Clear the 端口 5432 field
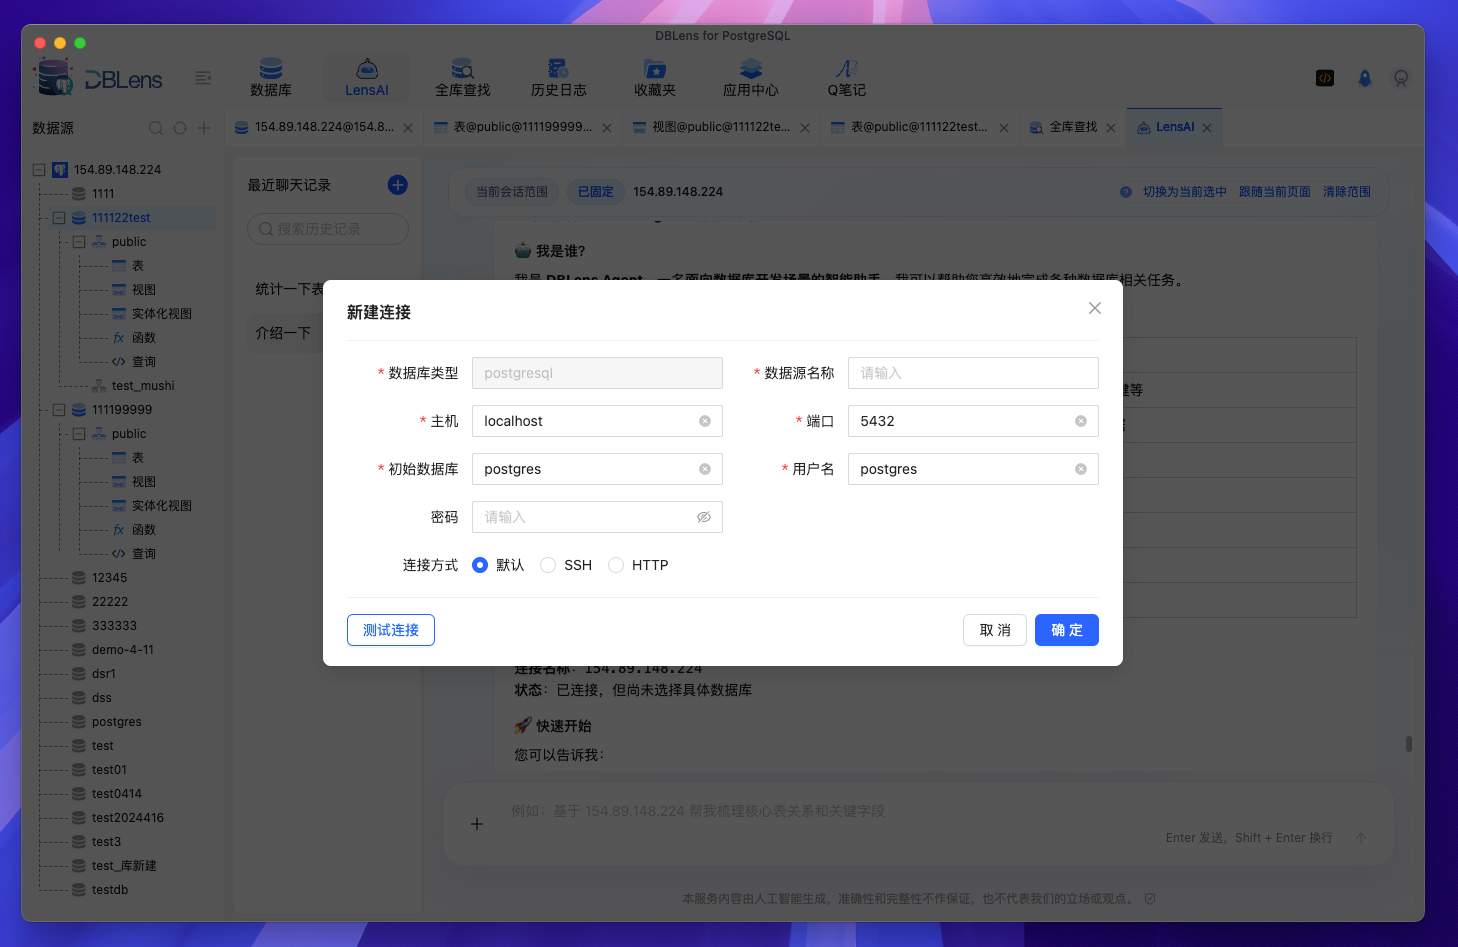The image size is (1458, 947). pyautogui.click(x=1081, y=421)
